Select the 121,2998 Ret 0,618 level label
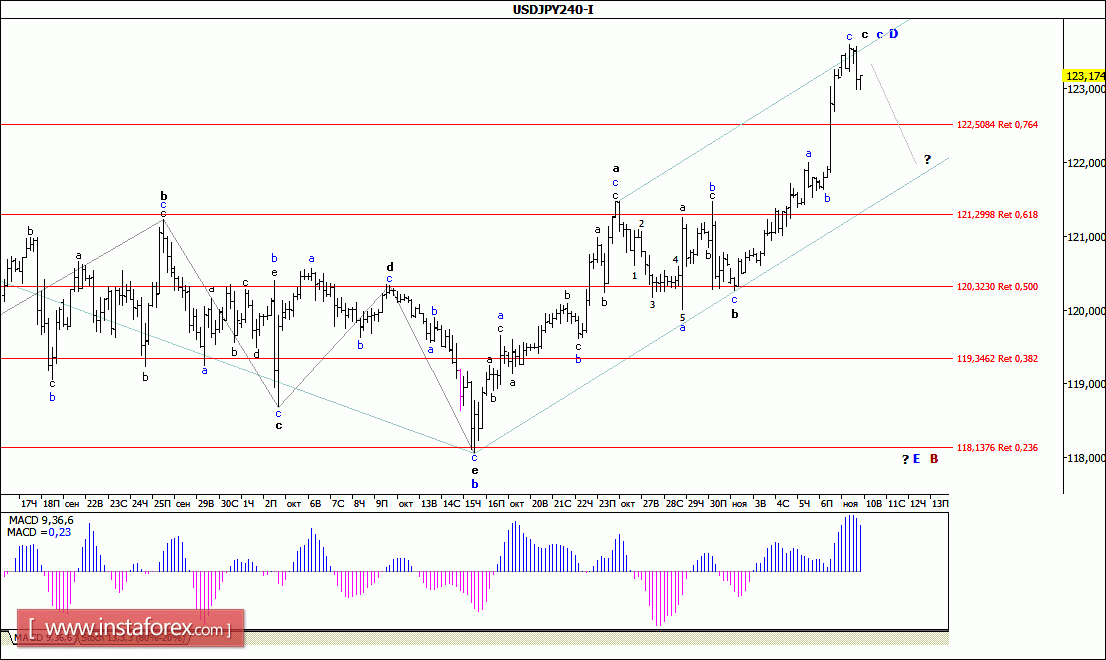Viewport: 1106px width, 660px height. point(997,214)
